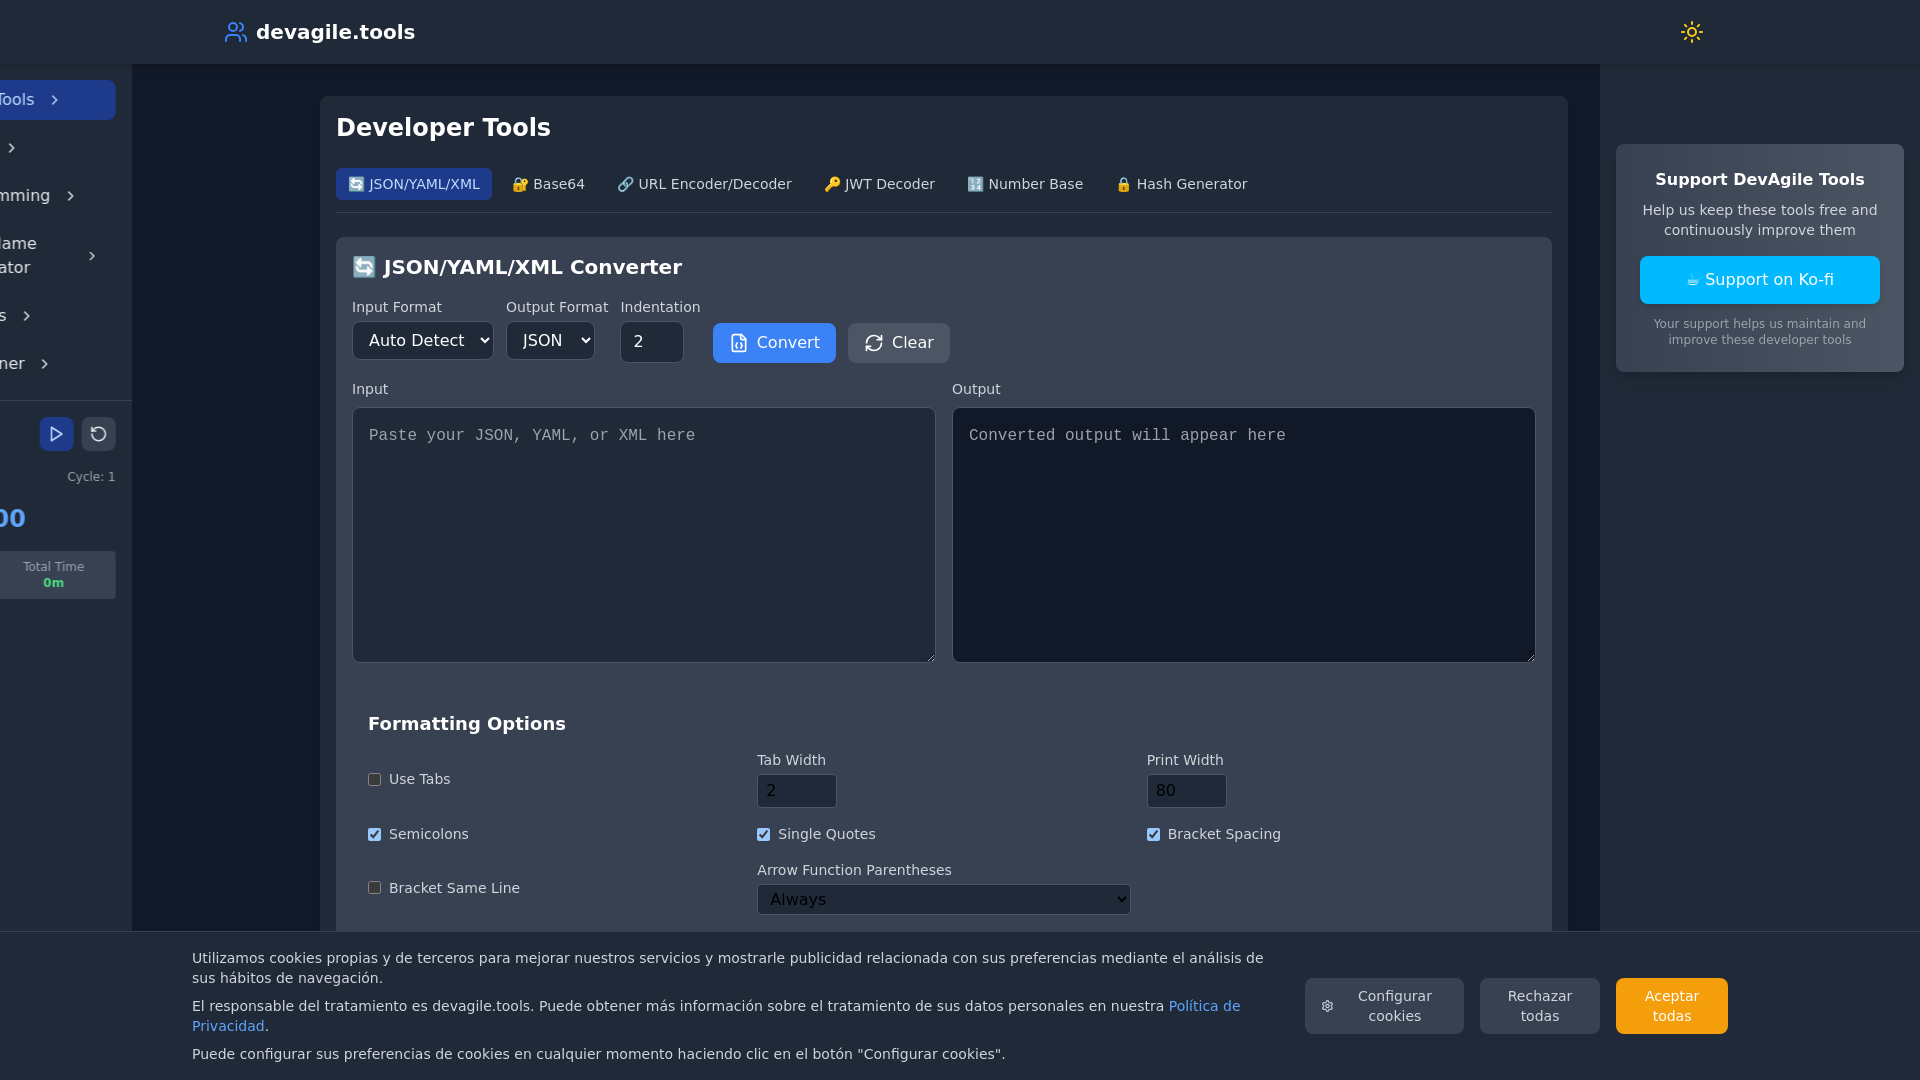The height and width of the screenshot is (1080, 1920).
Task: Expand the Tools sidebar chevron
Action: 55,100
